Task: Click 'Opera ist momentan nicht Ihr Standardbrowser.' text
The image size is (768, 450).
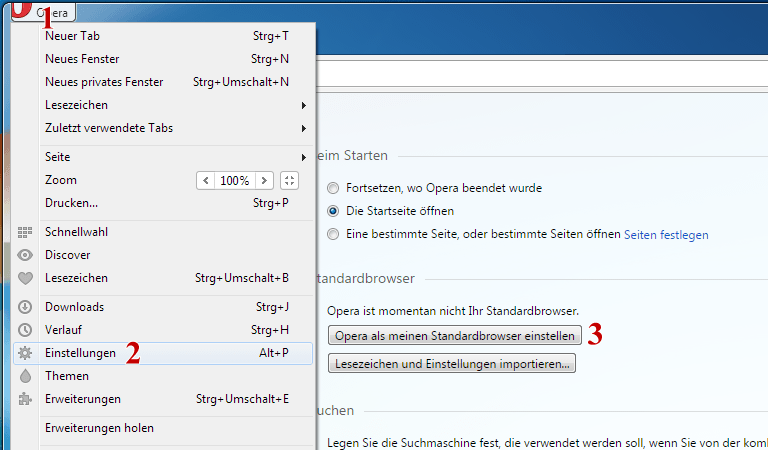Action: (453, 311)
